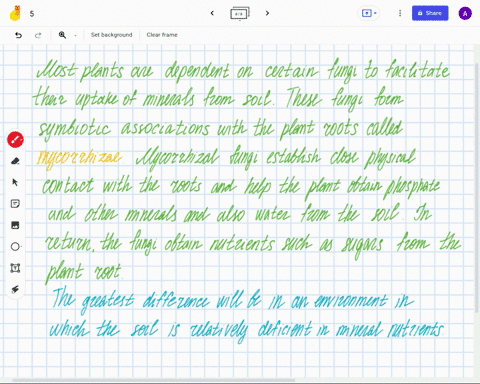Click the jam title "5"
Screen dimensions: 480x384
32,14
